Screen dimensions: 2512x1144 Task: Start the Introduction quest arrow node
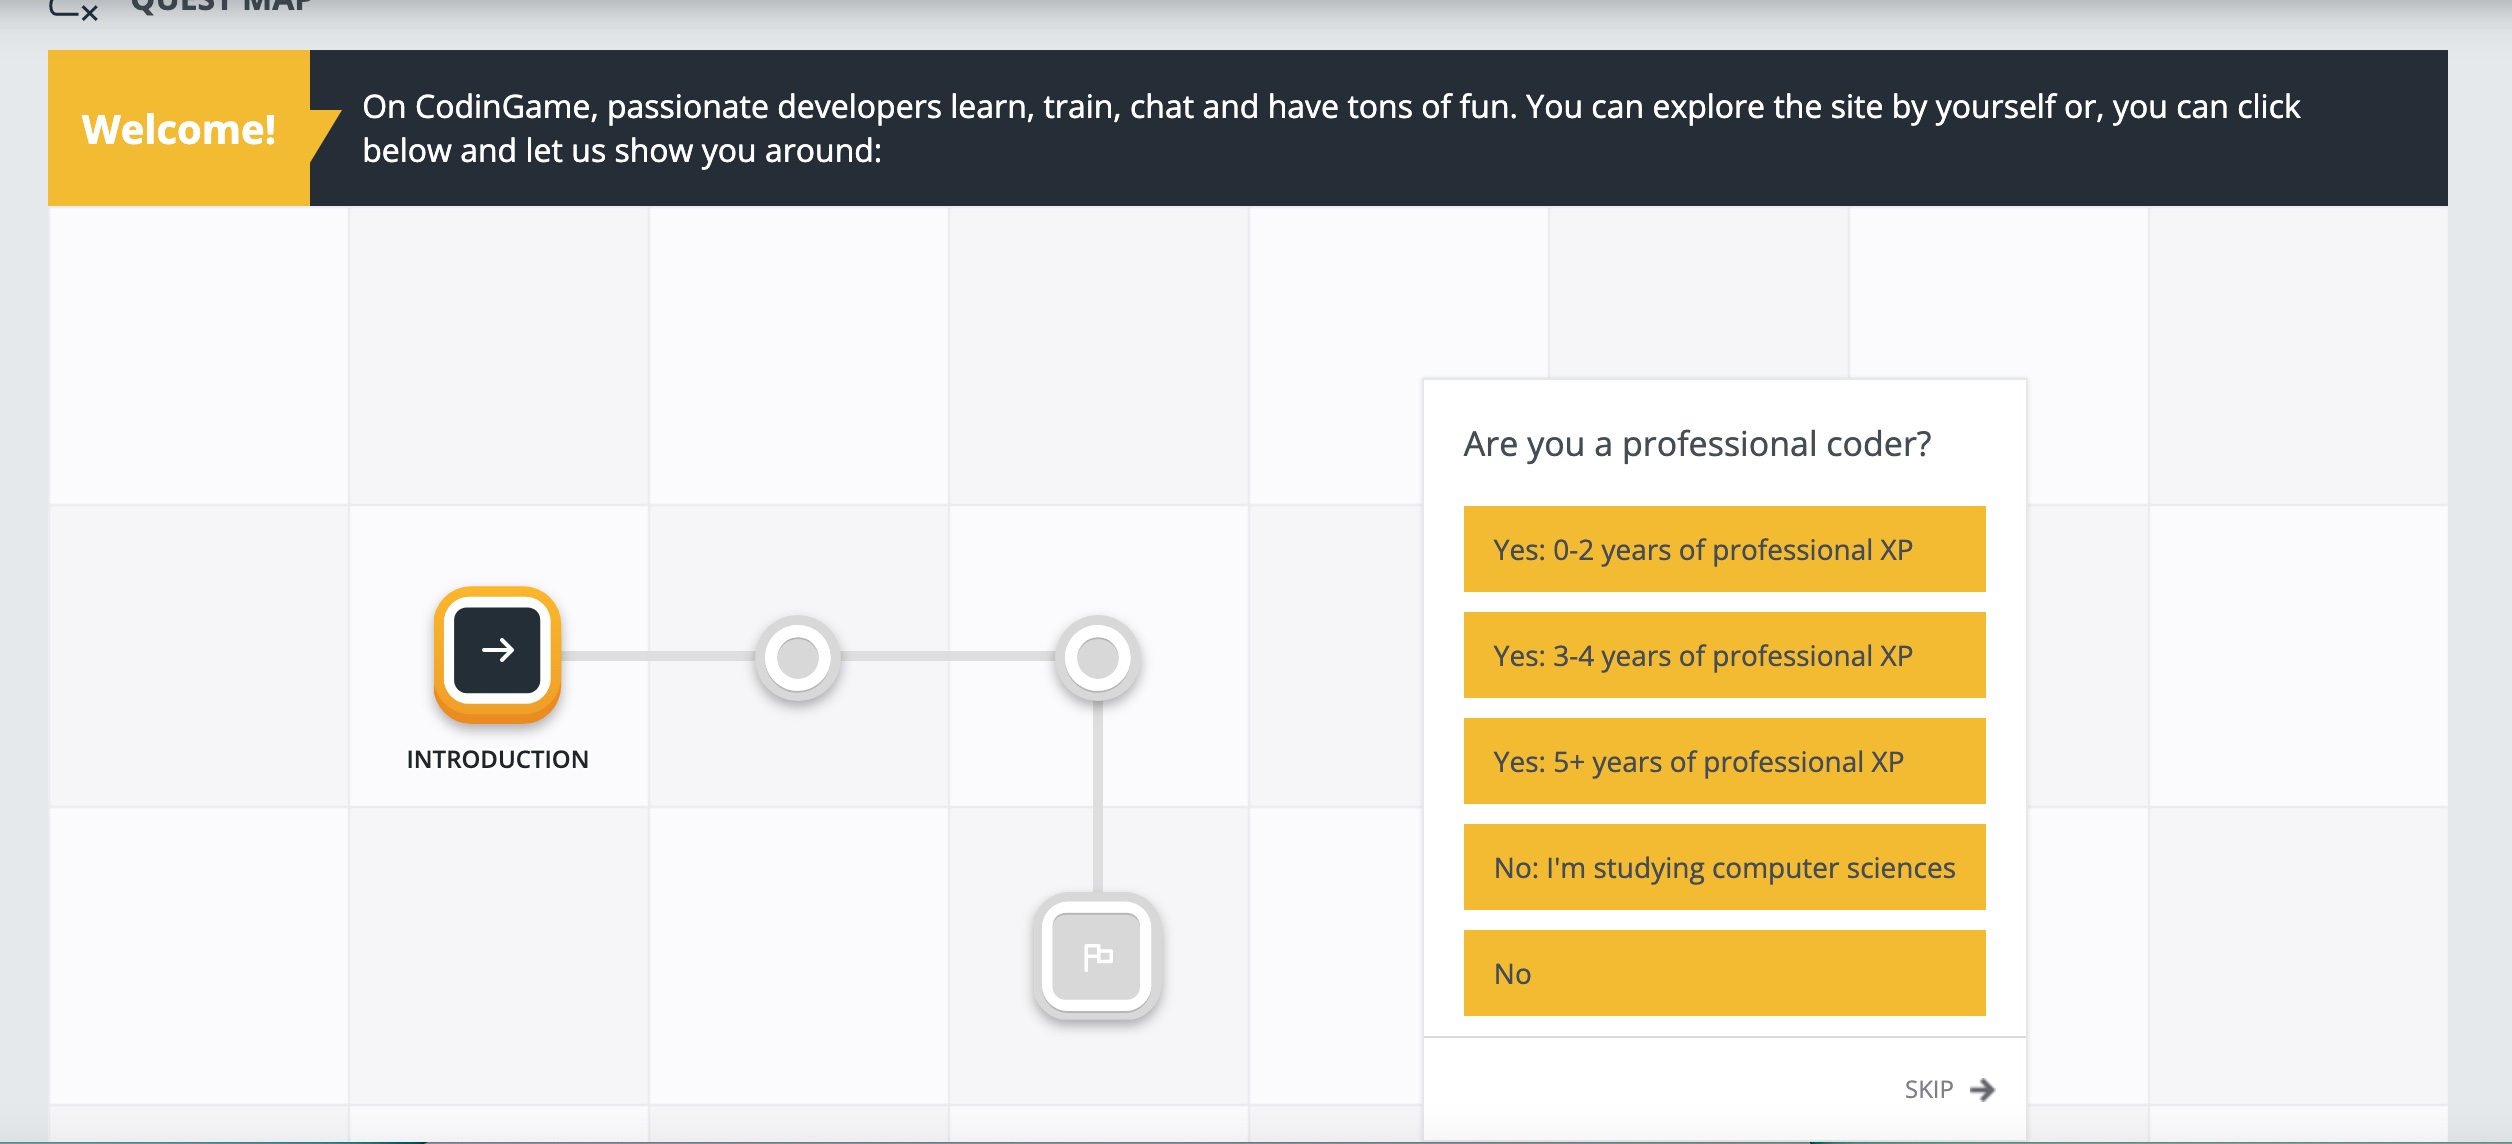(x=497, y=651)
